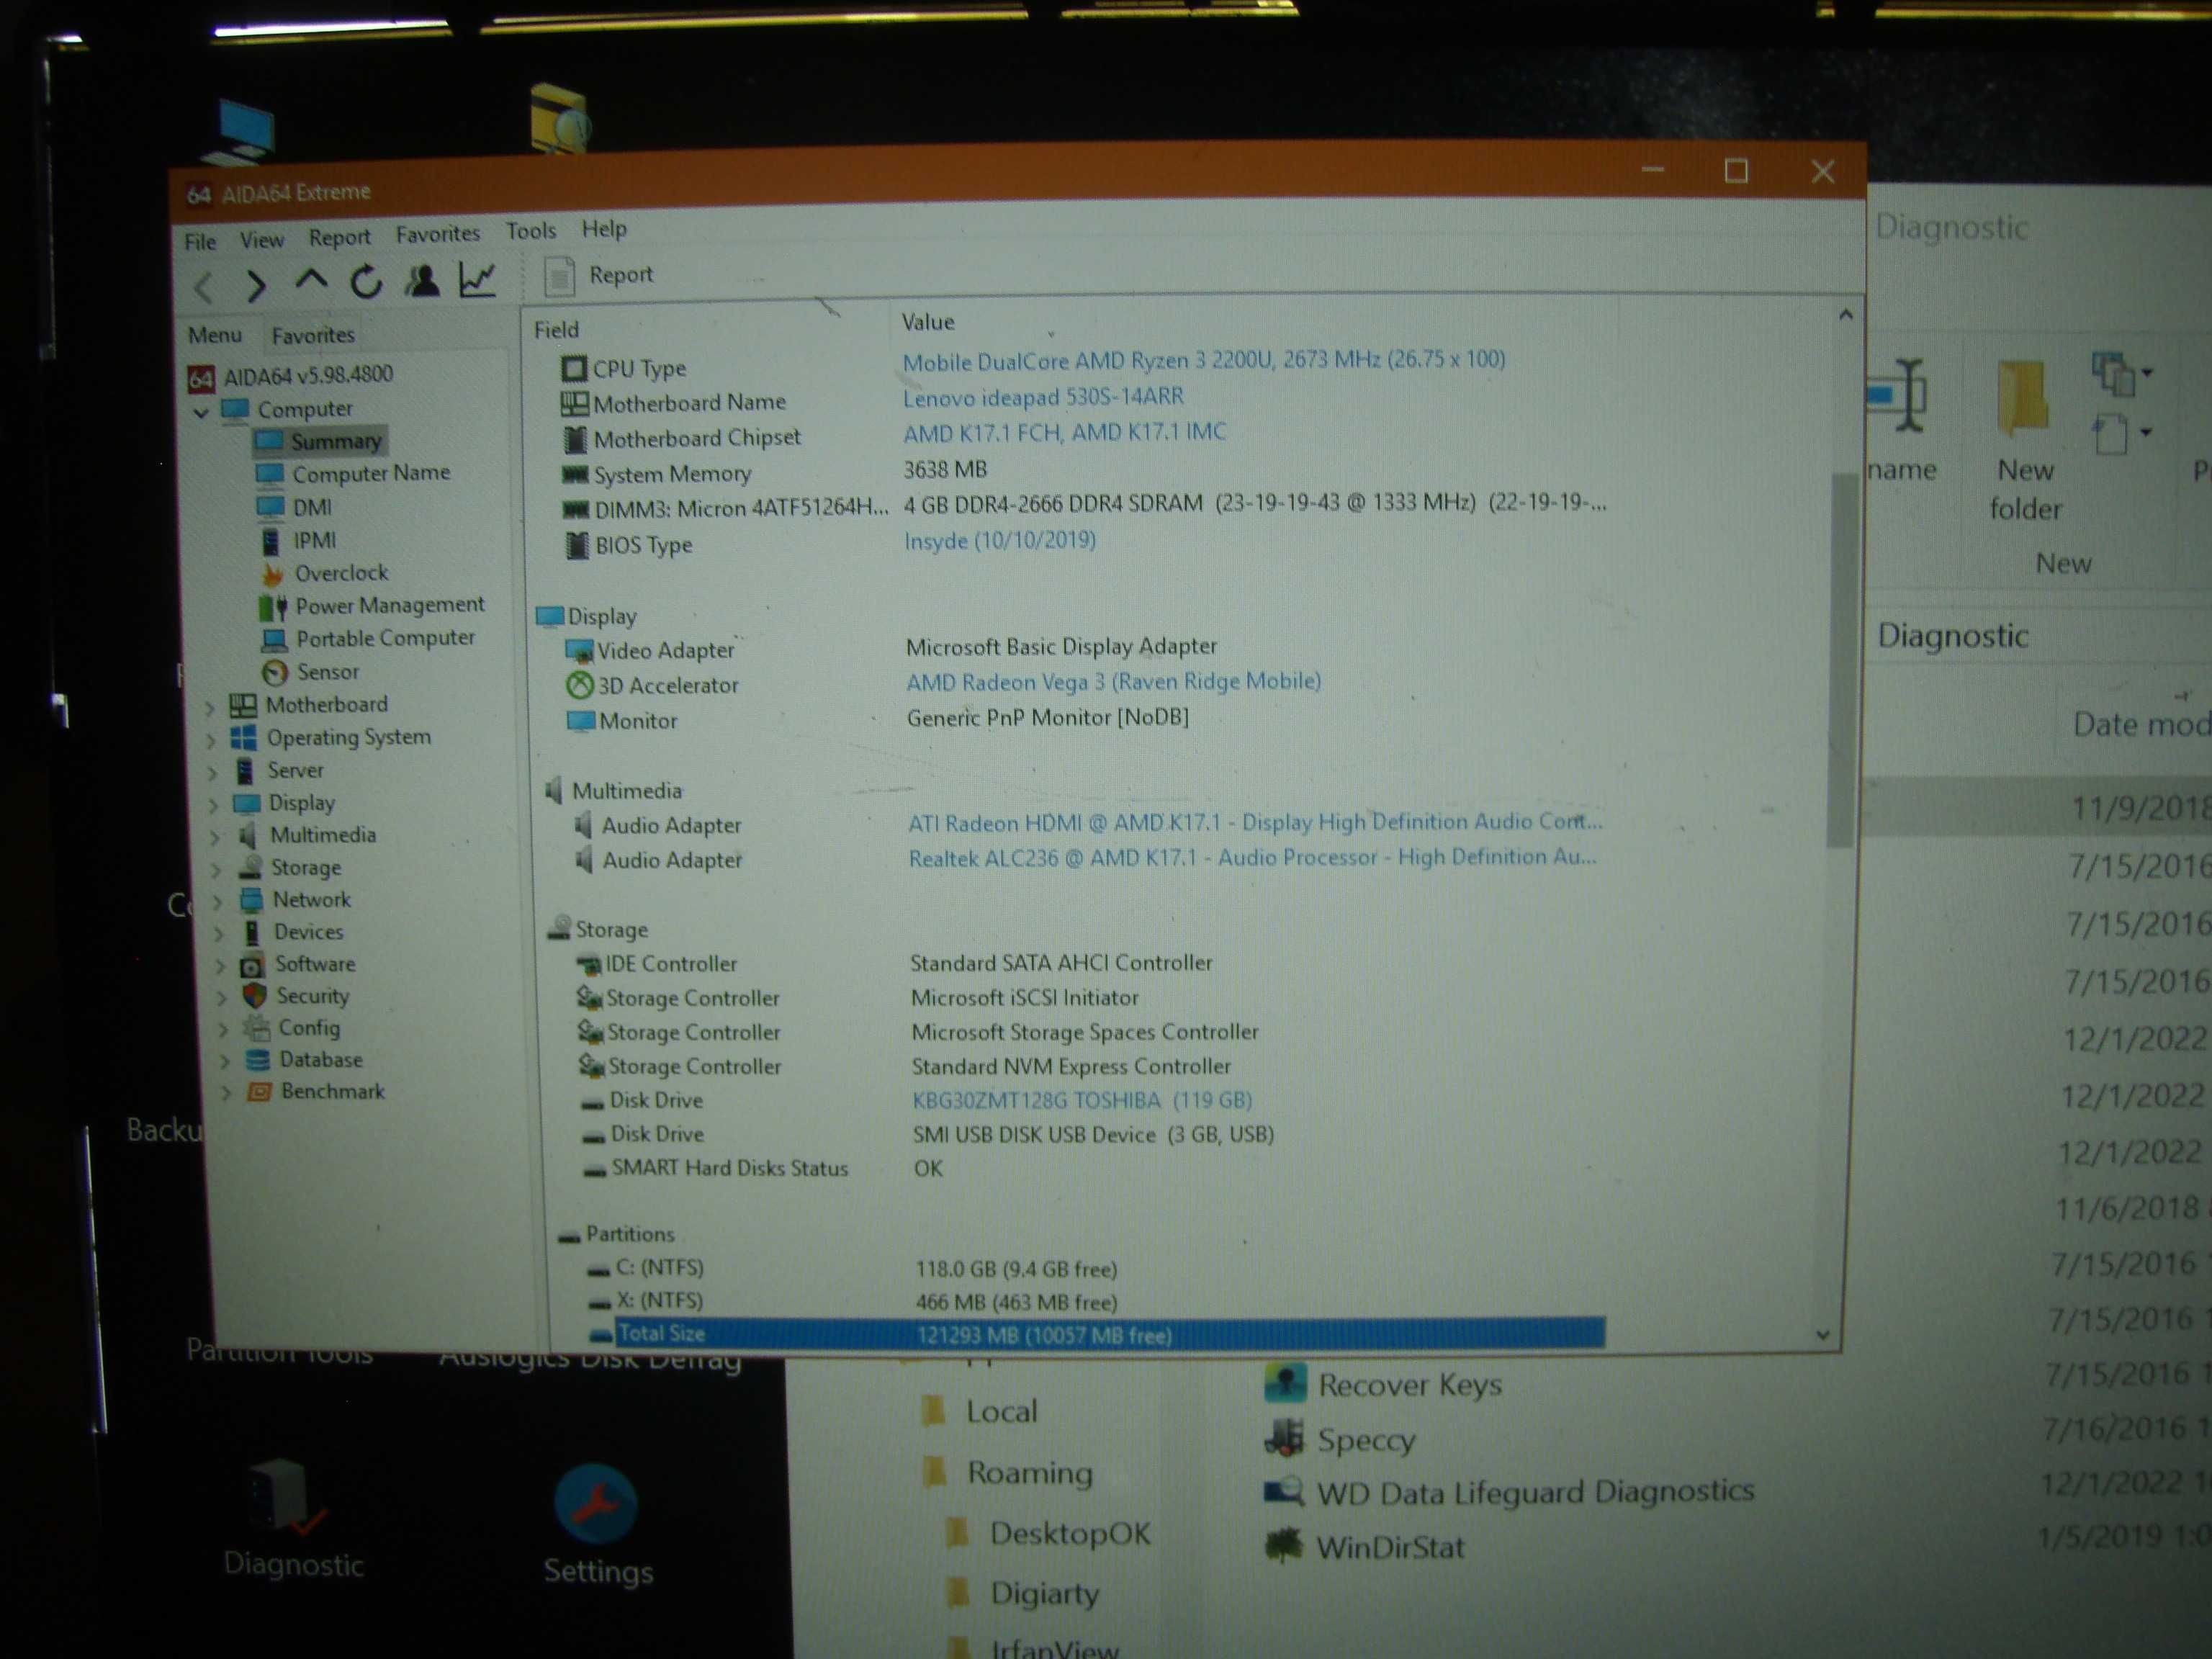Select Portable Computer tree item
Viewport: 2212px width, 1659px height.
pyautogui.click(x=367, y=639)
